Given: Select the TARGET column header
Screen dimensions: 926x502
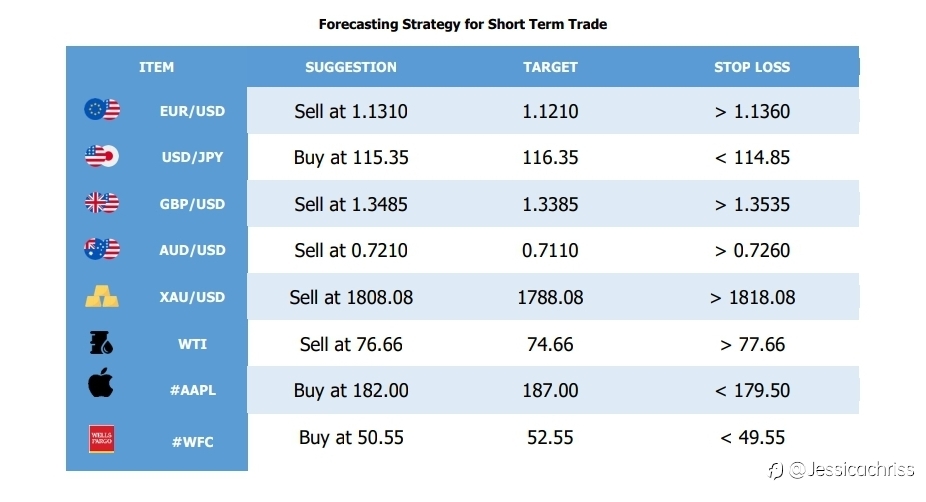Looking at the screenshot, I should tap(550, 67).
